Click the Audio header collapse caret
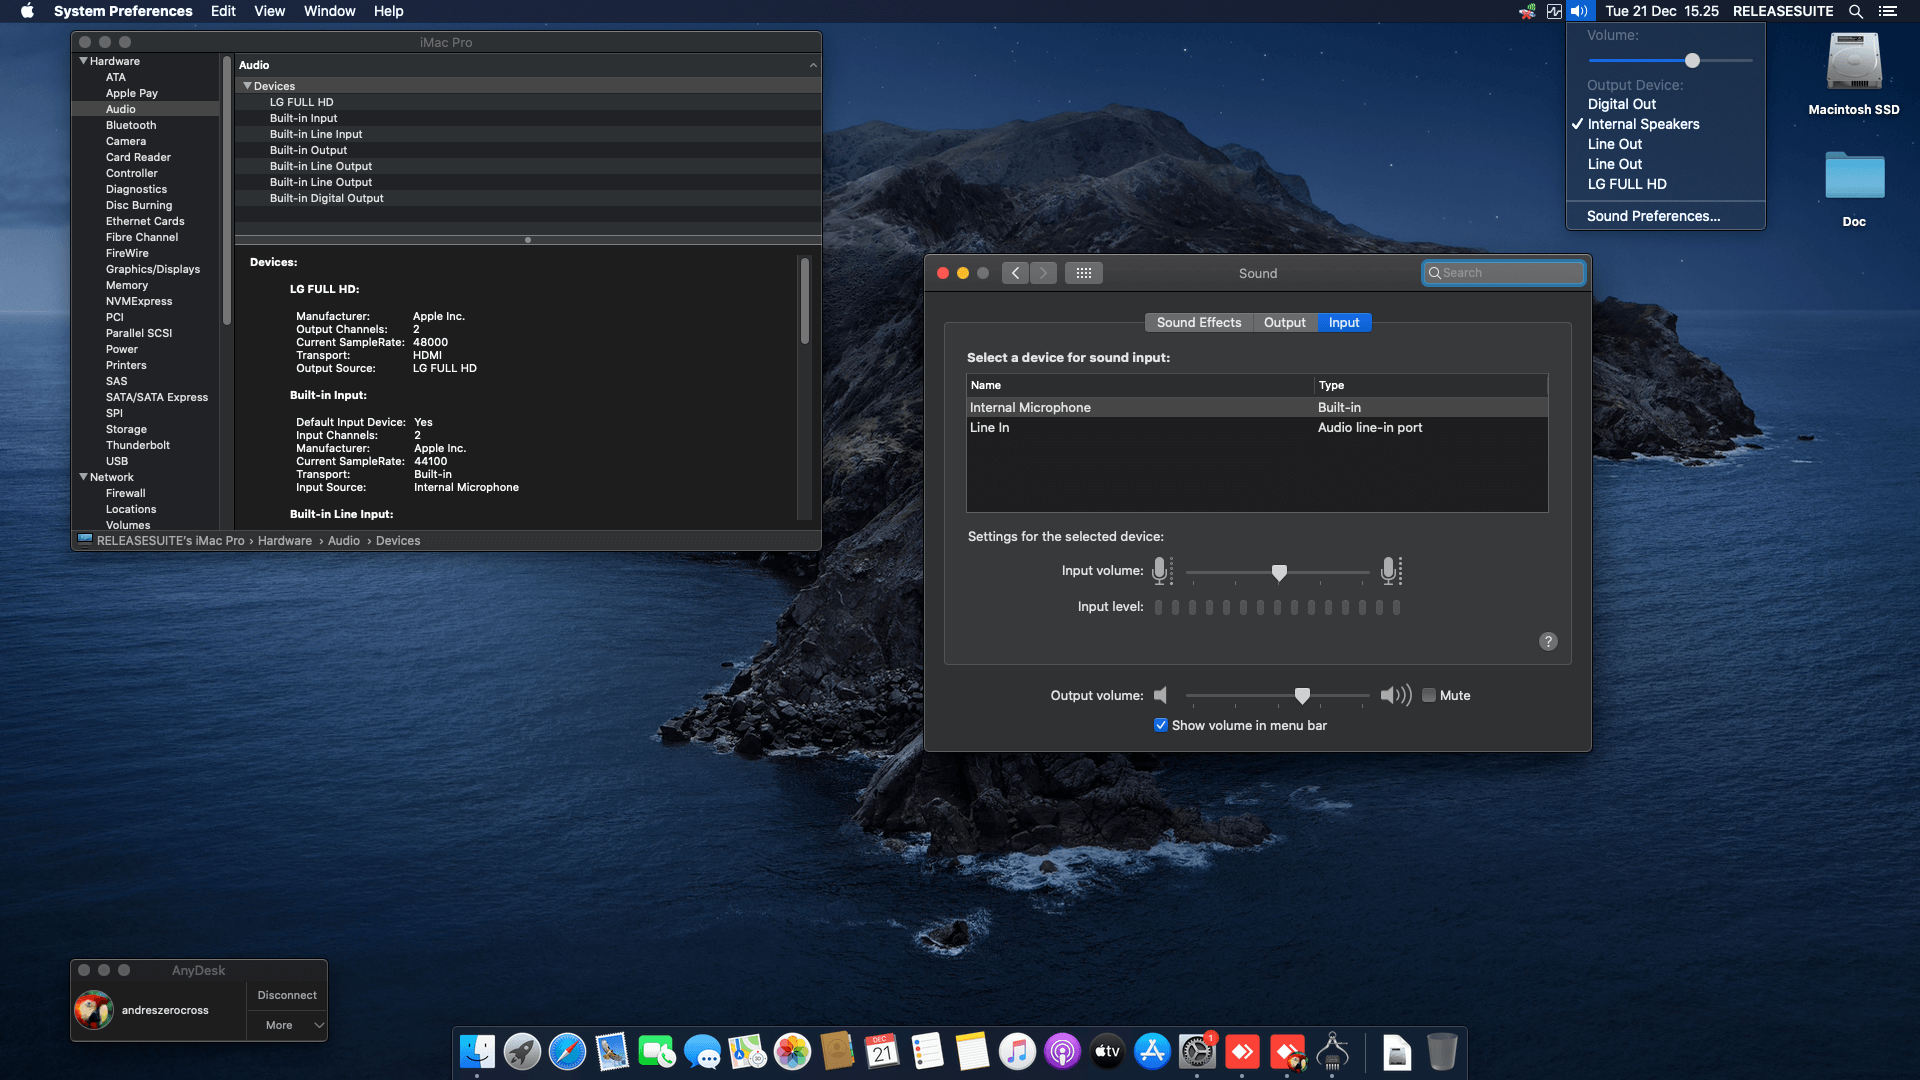Screen dimensions: 1920x1080 [x=813, y=65]
